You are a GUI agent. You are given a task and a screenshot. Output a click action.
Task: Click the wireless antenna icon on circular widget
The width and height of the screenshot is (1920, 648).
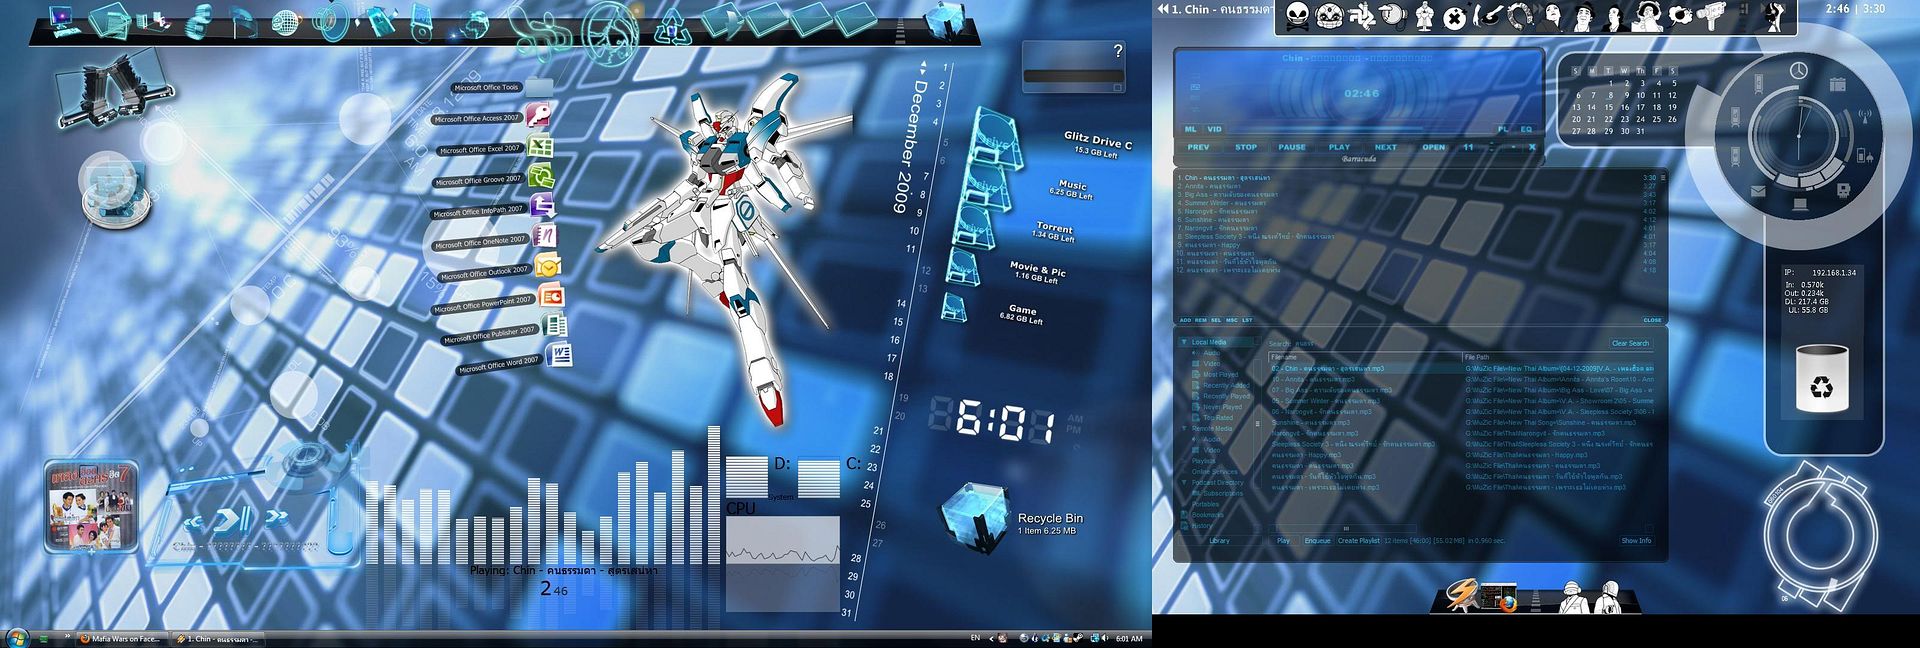point(1864,116)
